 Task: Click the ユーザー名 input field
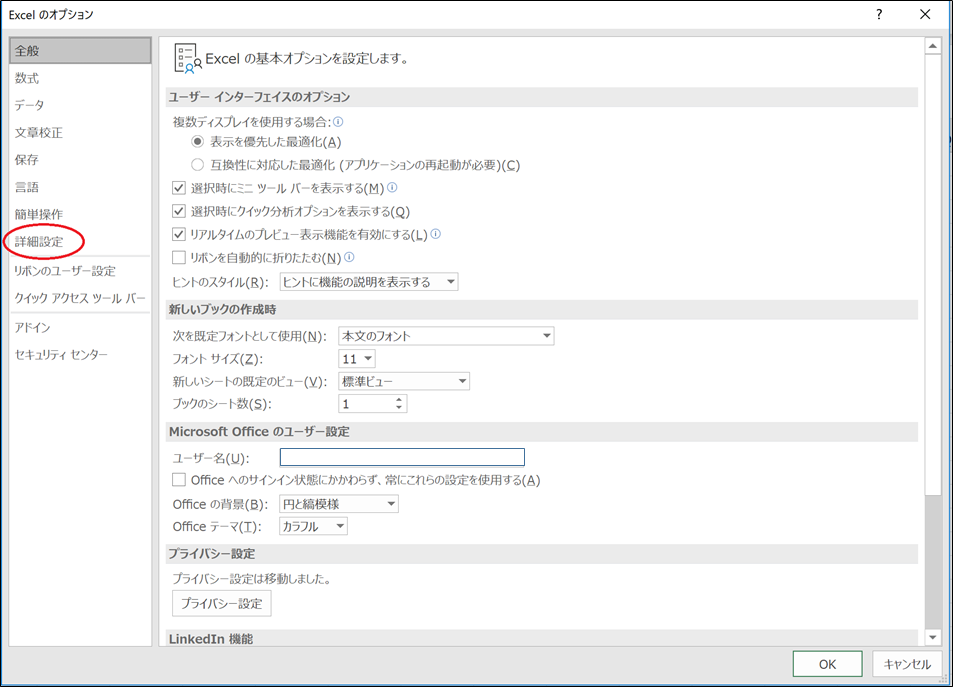click(x=402, y=457)
